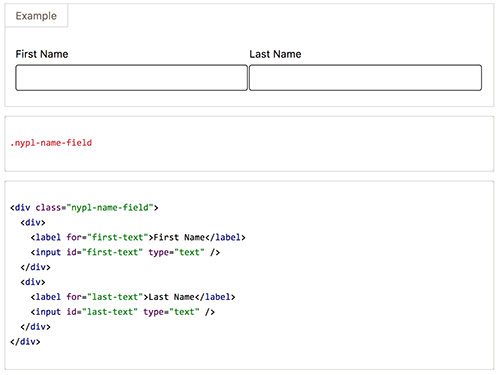Click the Last Name text input field
The width and height of the screenshot is (500, 375).
(365, 78)
